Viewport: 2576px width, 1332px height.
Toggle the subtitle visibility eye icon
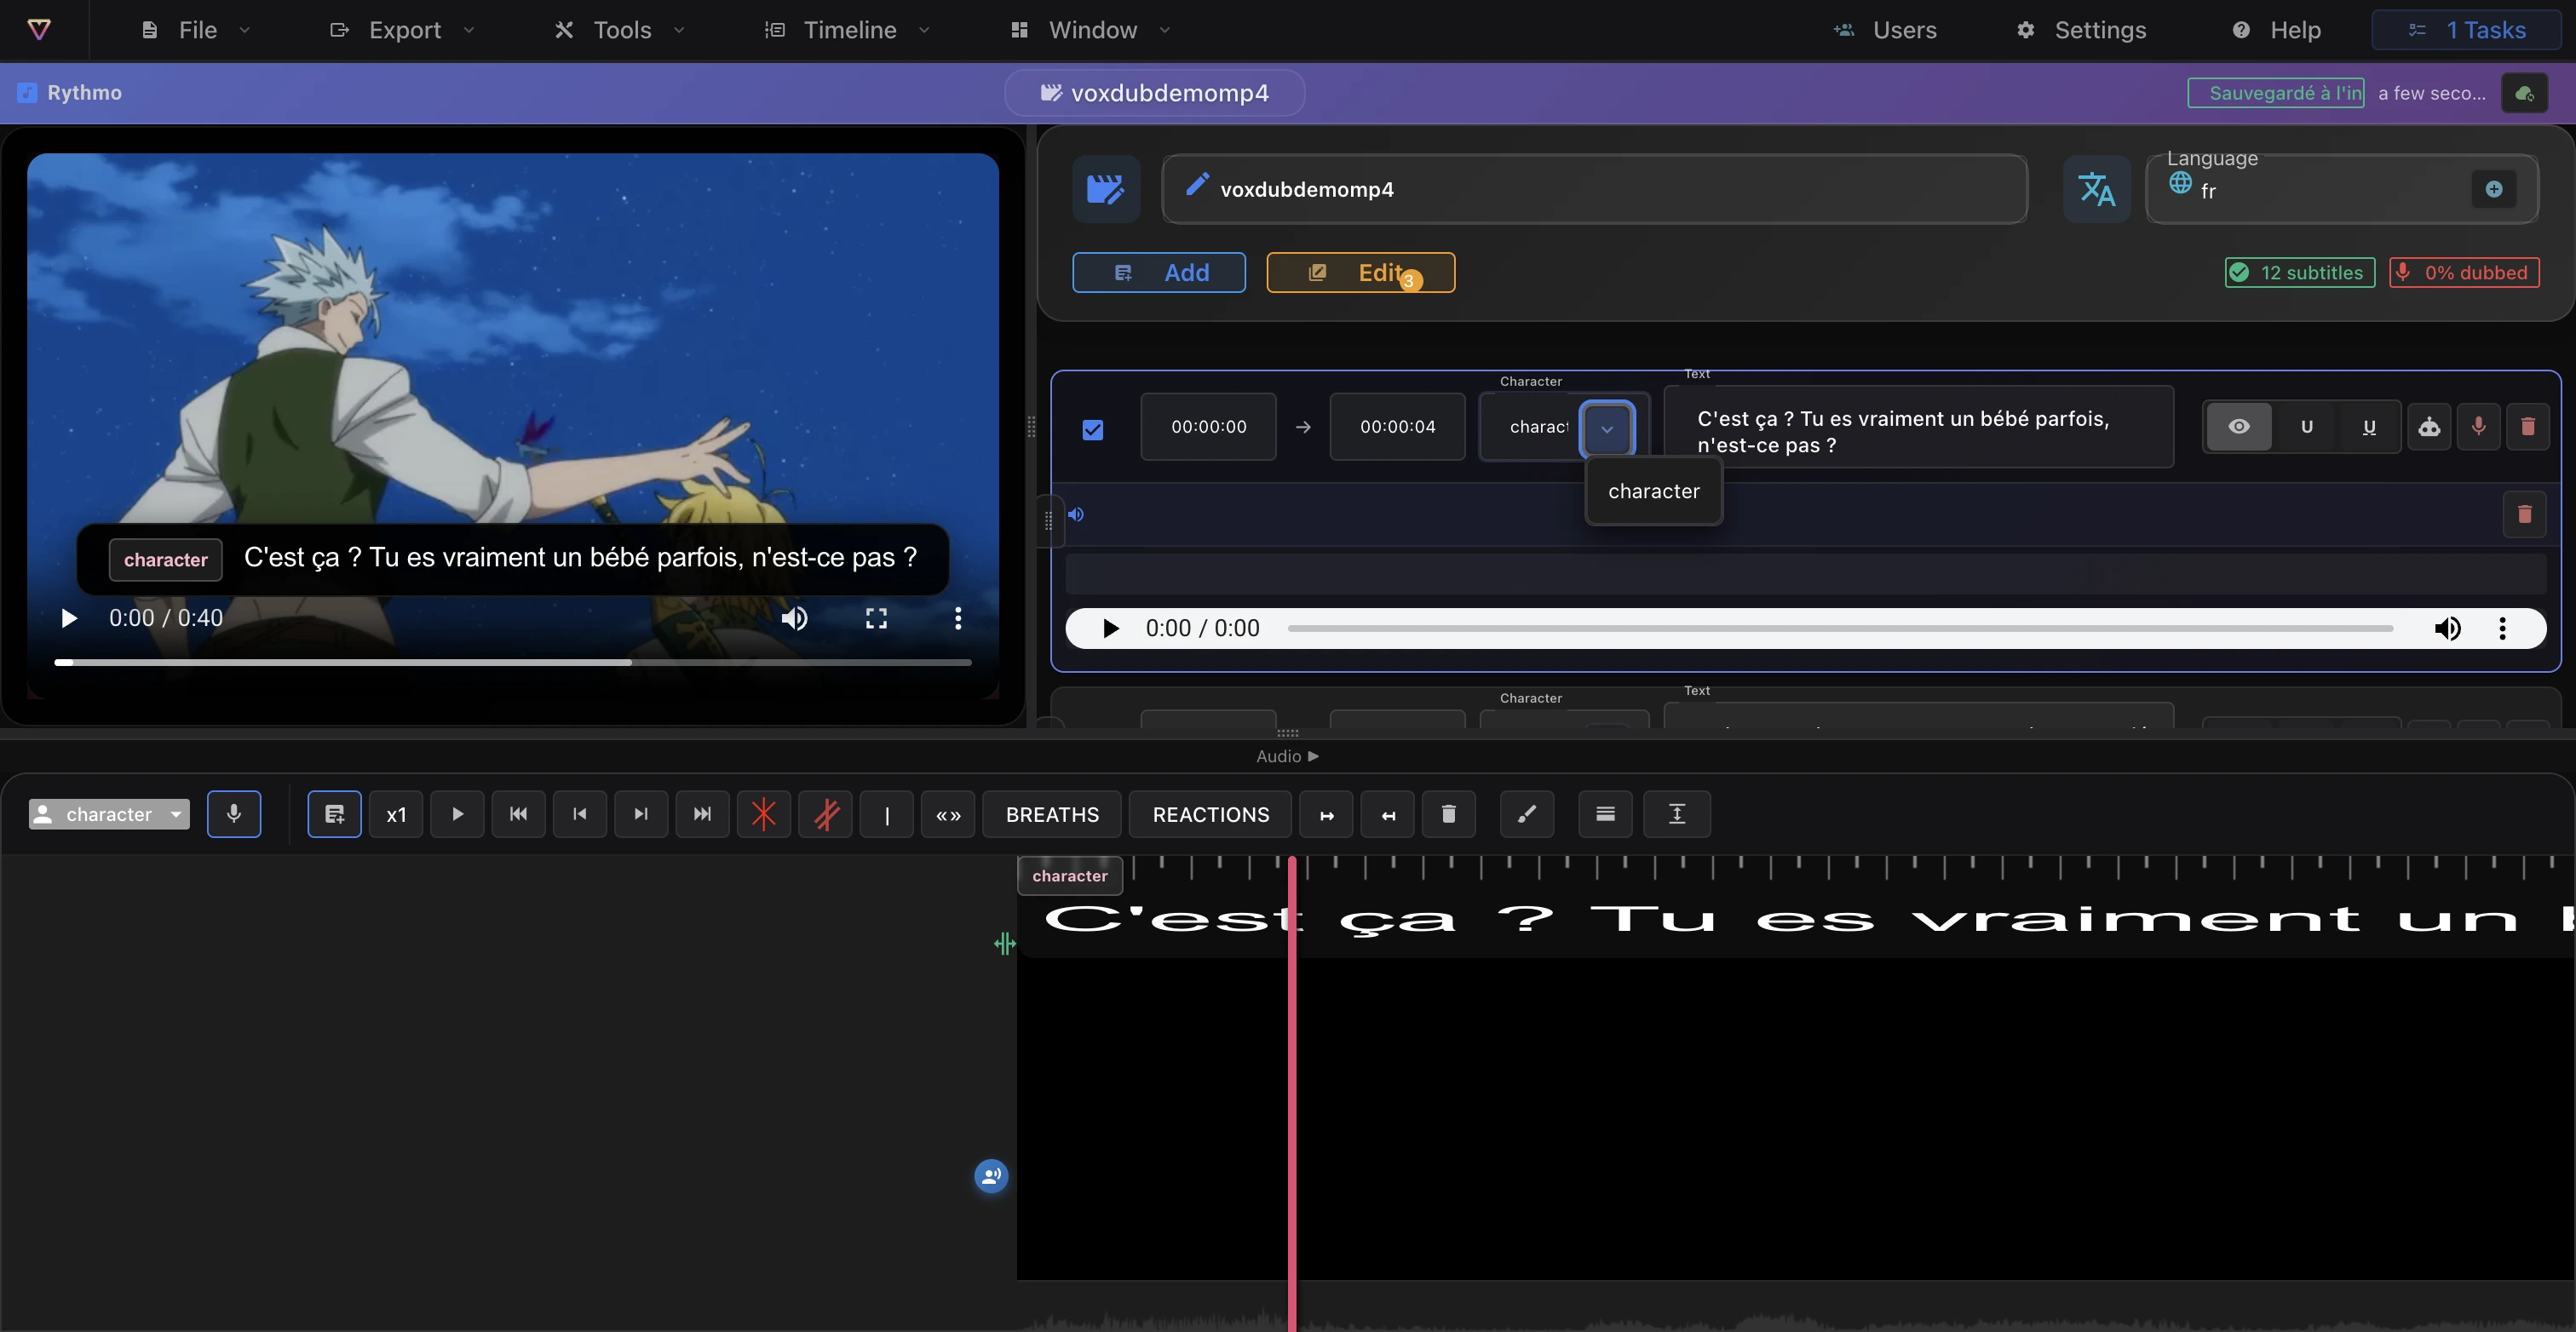point(2239,427)
